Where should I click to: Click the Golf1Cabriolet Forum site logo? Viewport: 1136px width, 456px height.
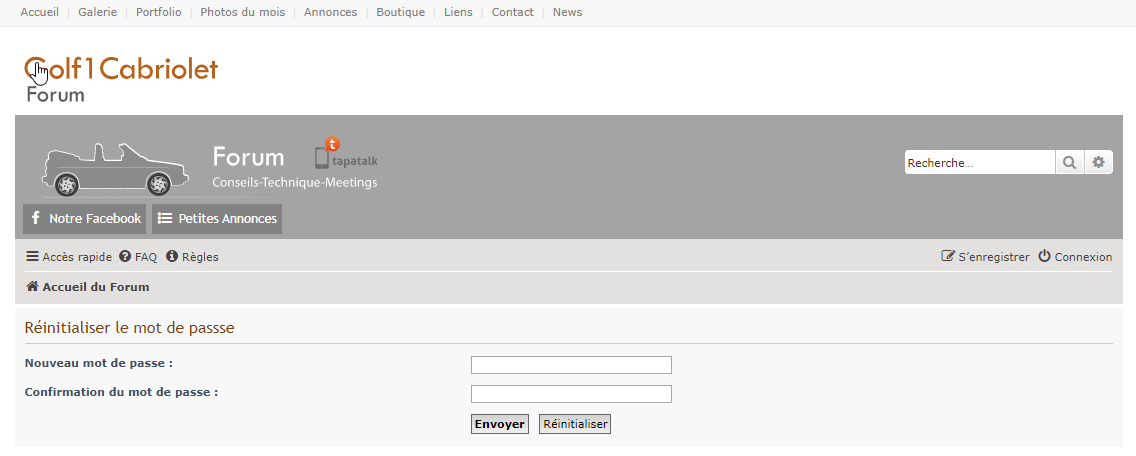121,79
